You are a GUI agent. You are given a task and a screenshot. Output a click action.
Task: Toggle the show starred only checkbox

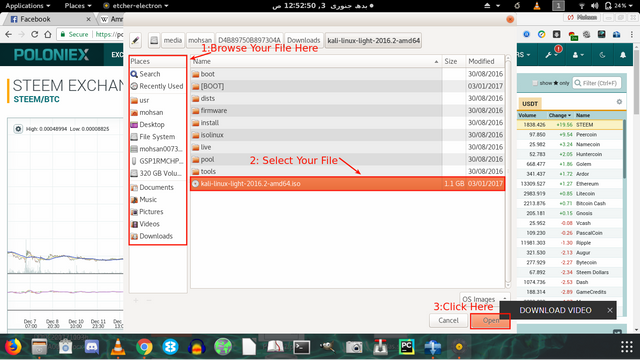535,83
